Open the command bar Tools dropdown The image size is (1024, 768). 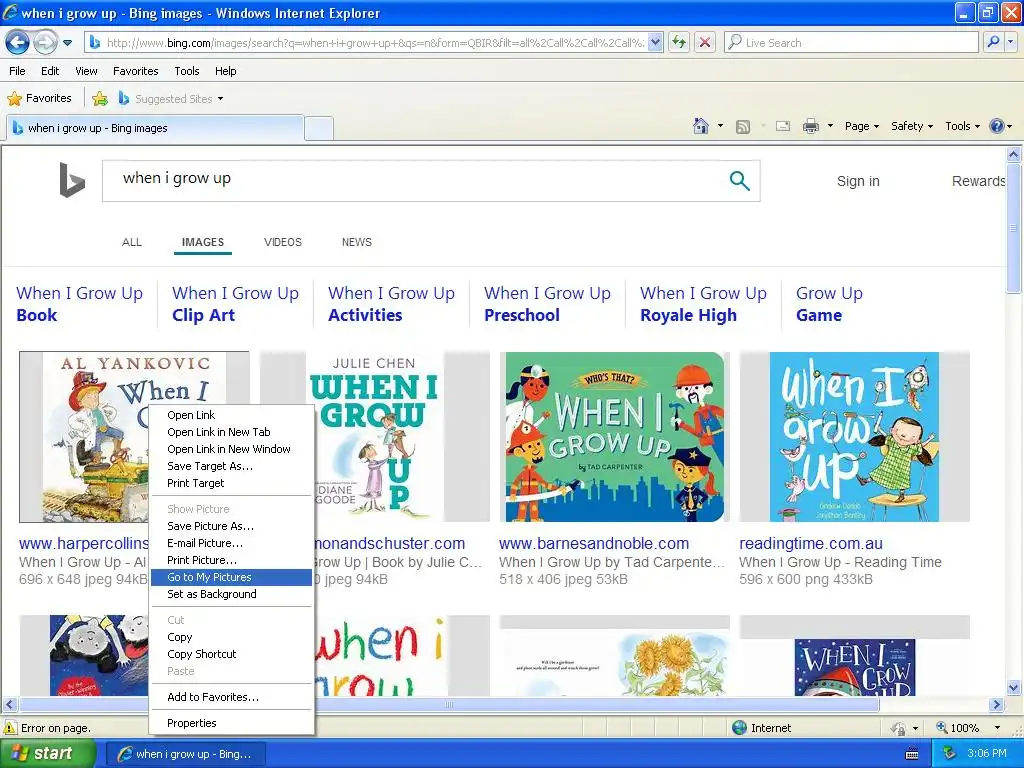click(x=963, y=126)
